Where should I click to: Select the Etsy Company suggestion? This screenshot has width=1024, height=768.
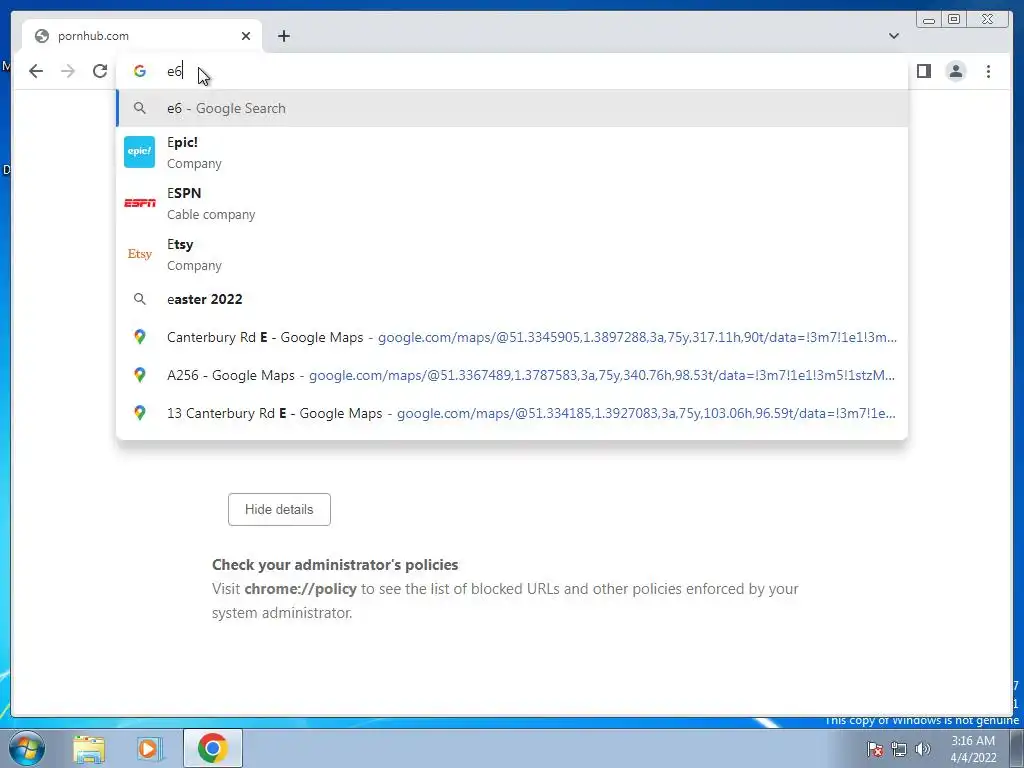pyautogui.click(x=512, y=254)
